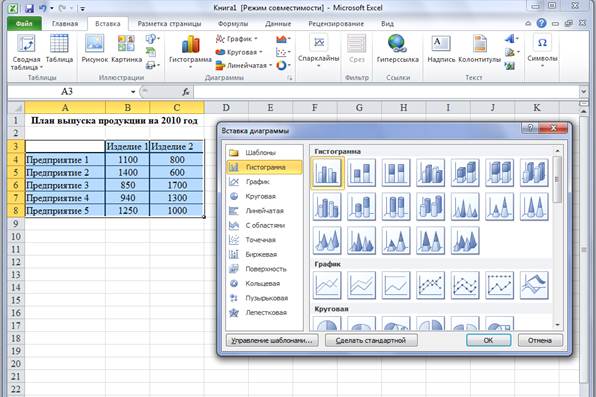Click the insert function fx icon

tap(186, 92)
